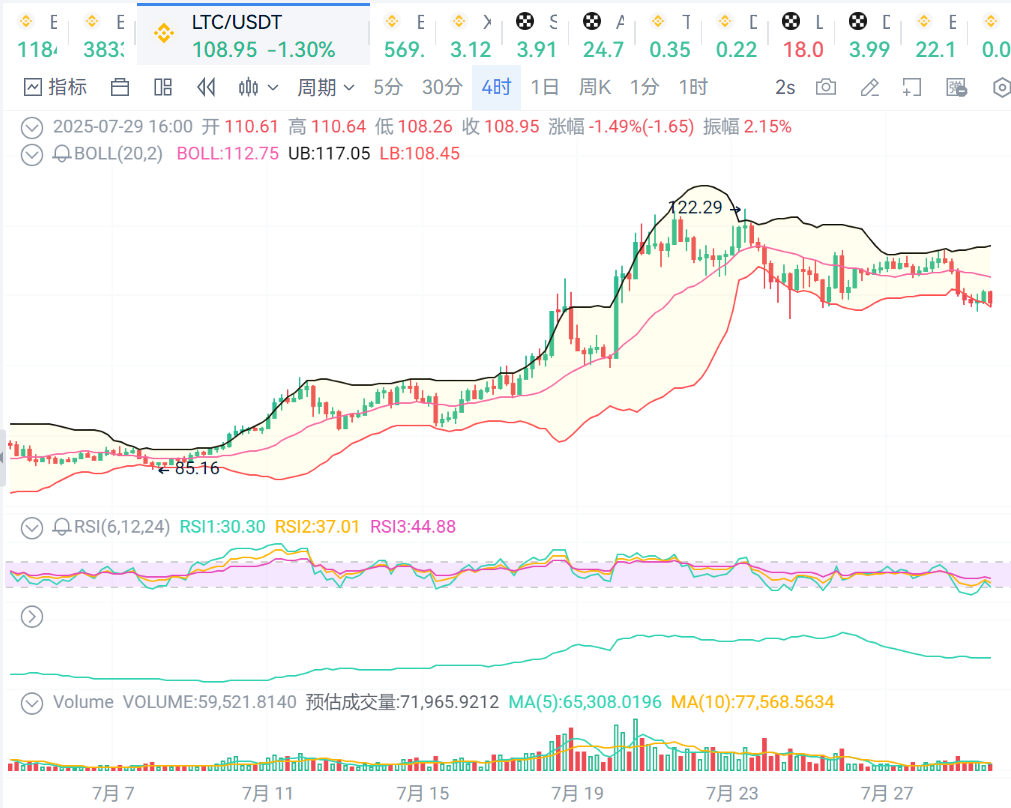Select the 1日 timeframe
The width and height of the screenshot is (1011, 808).
tap(544, 87)
